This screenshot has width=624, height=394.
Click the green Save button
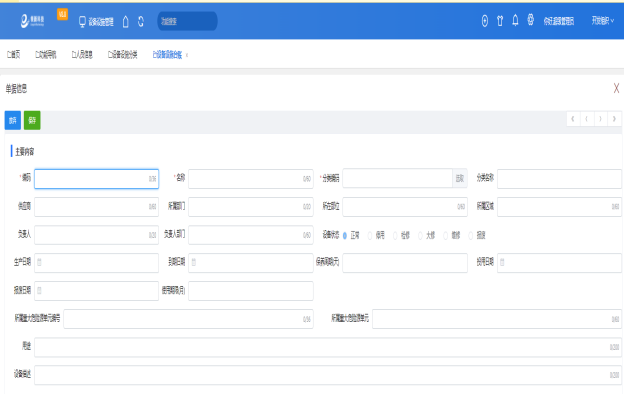pyautogui.click(x=32, y=120)
